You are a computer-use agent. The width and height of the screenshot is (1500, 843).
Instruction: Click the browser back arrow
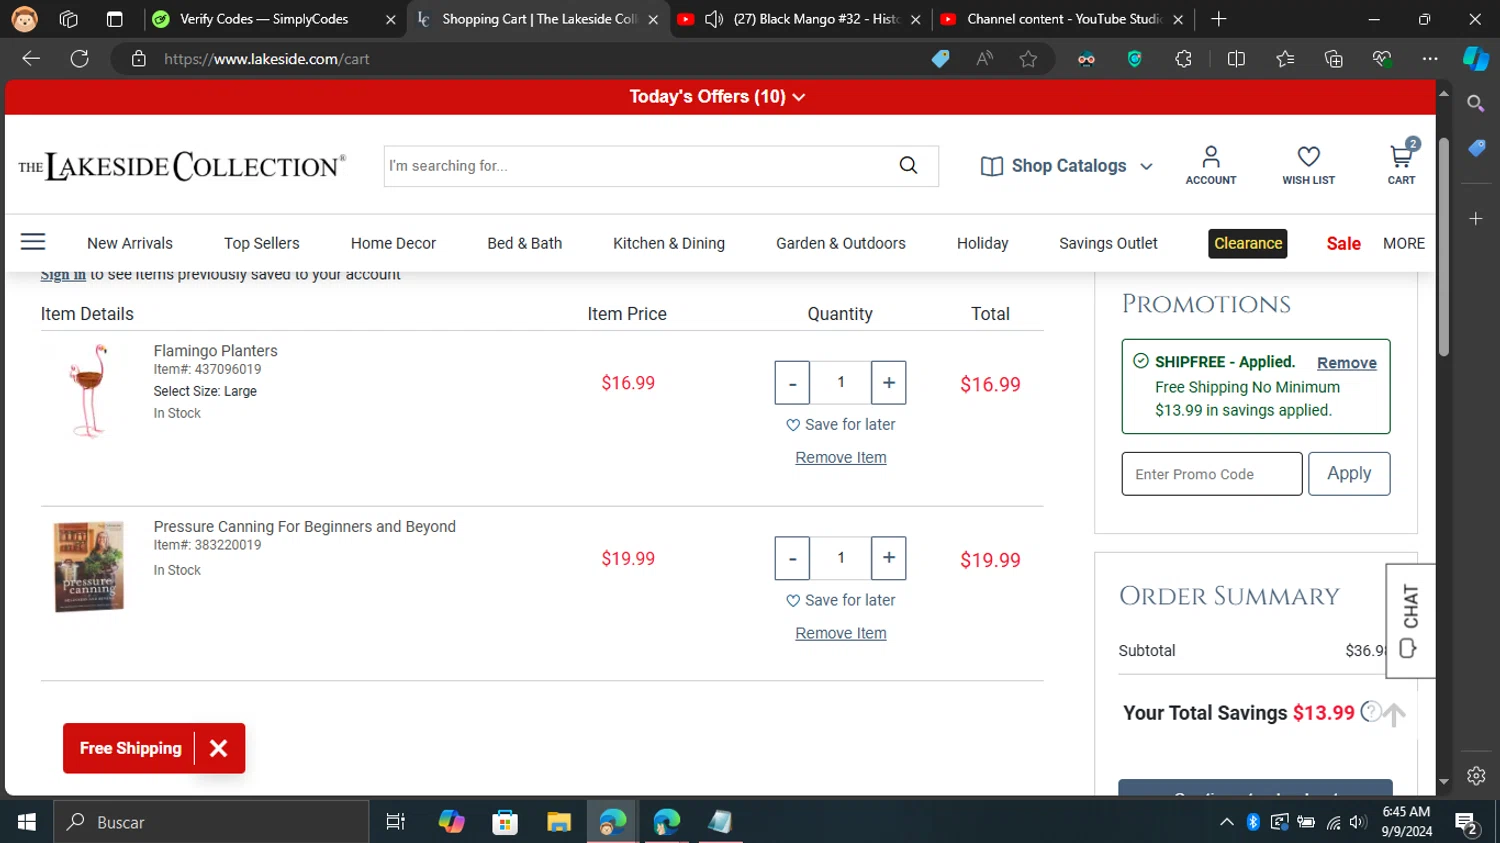coord(31,58)
